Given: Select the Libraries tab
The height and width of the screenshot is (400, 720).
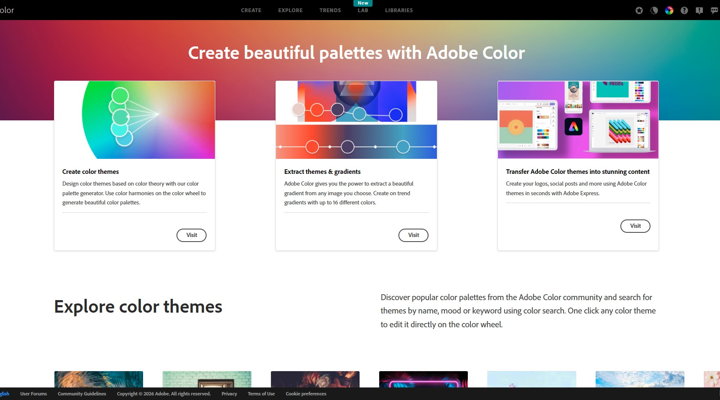Looking at the screenshot, I should (399, 10).
